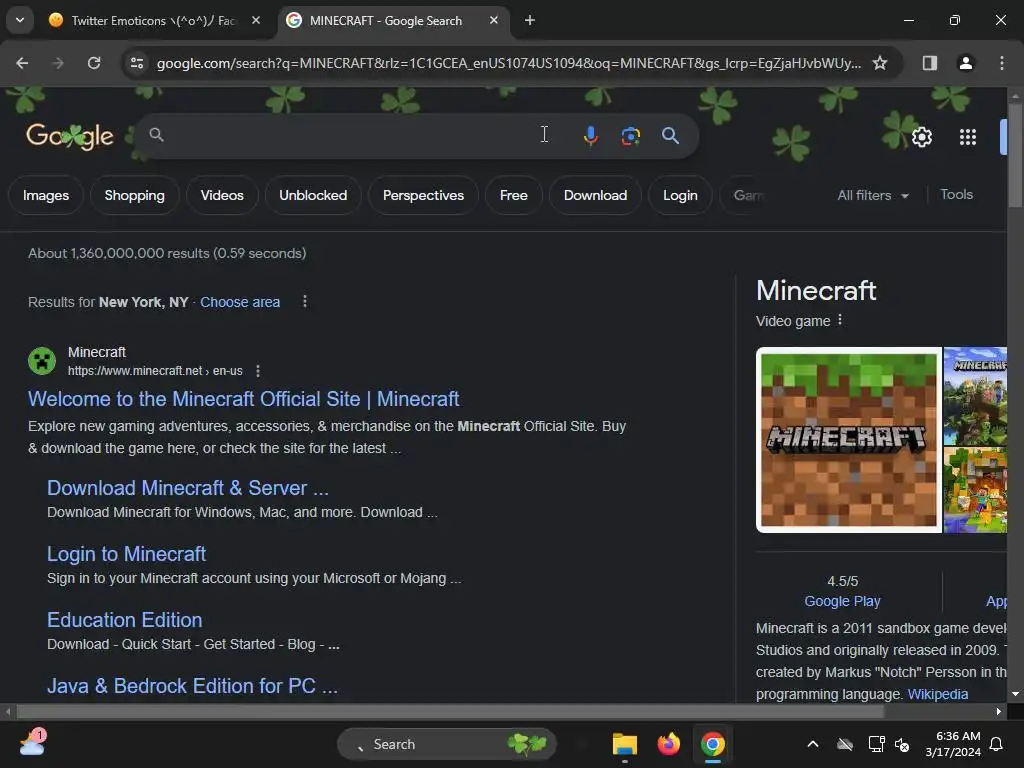Filter results by Shopping
The height and width of the screenshot is (768, 1024).
tap(135, 195)
